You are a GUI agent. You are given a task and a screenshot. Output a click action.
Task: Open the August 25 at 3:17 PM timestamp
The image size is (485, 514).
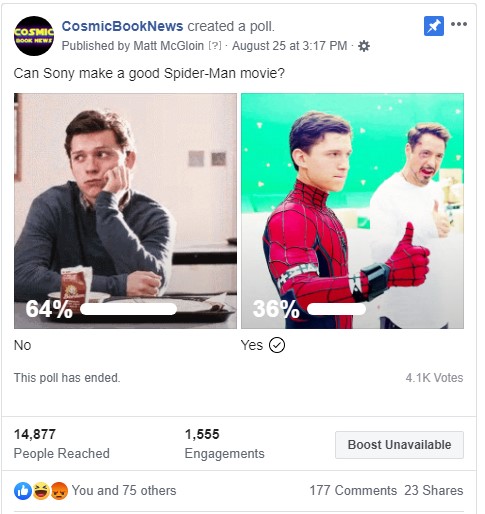[x=289, y=46]
